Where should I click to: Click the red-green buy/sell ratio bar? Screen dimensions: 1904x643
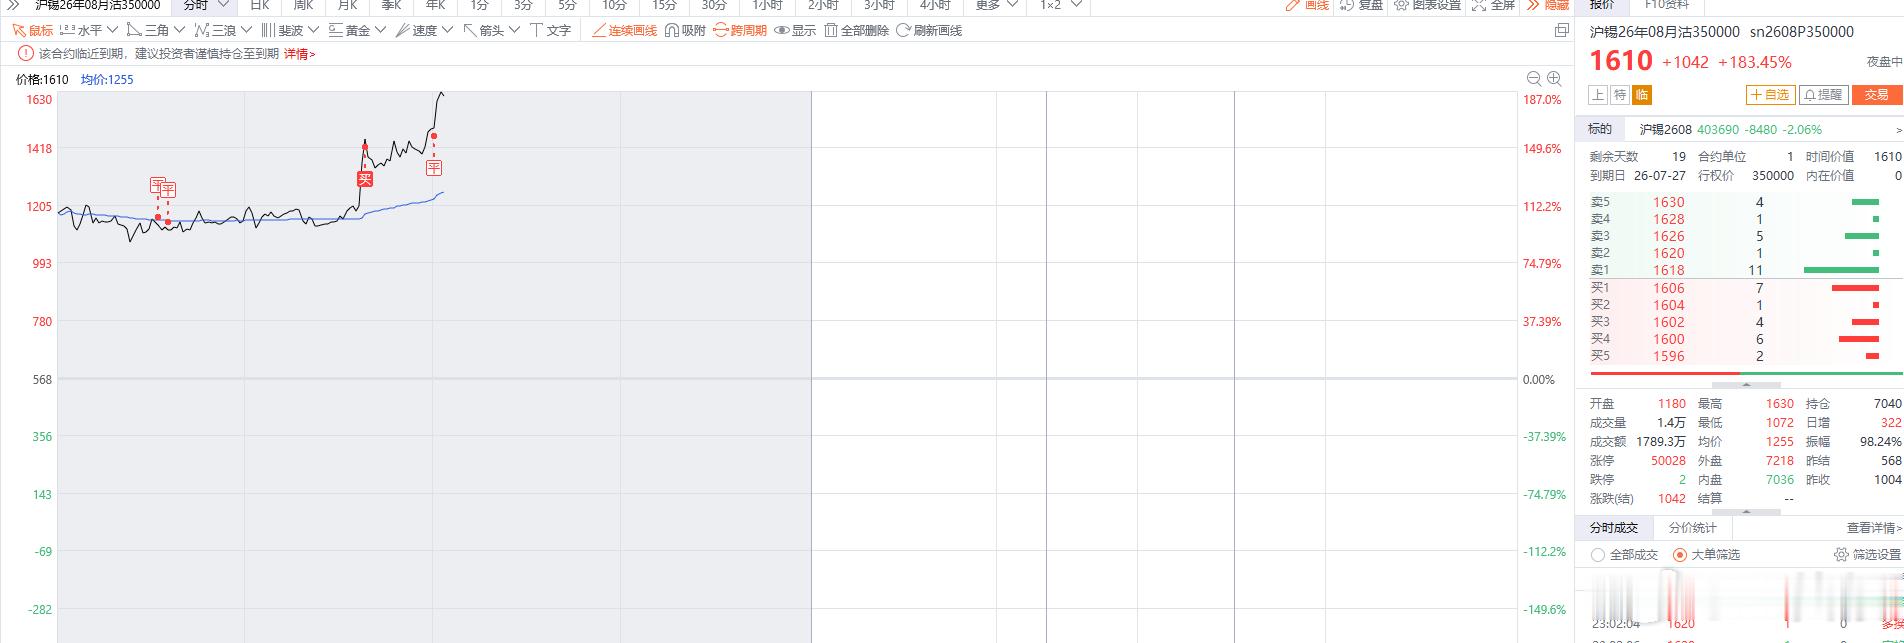coord(1746,374)
